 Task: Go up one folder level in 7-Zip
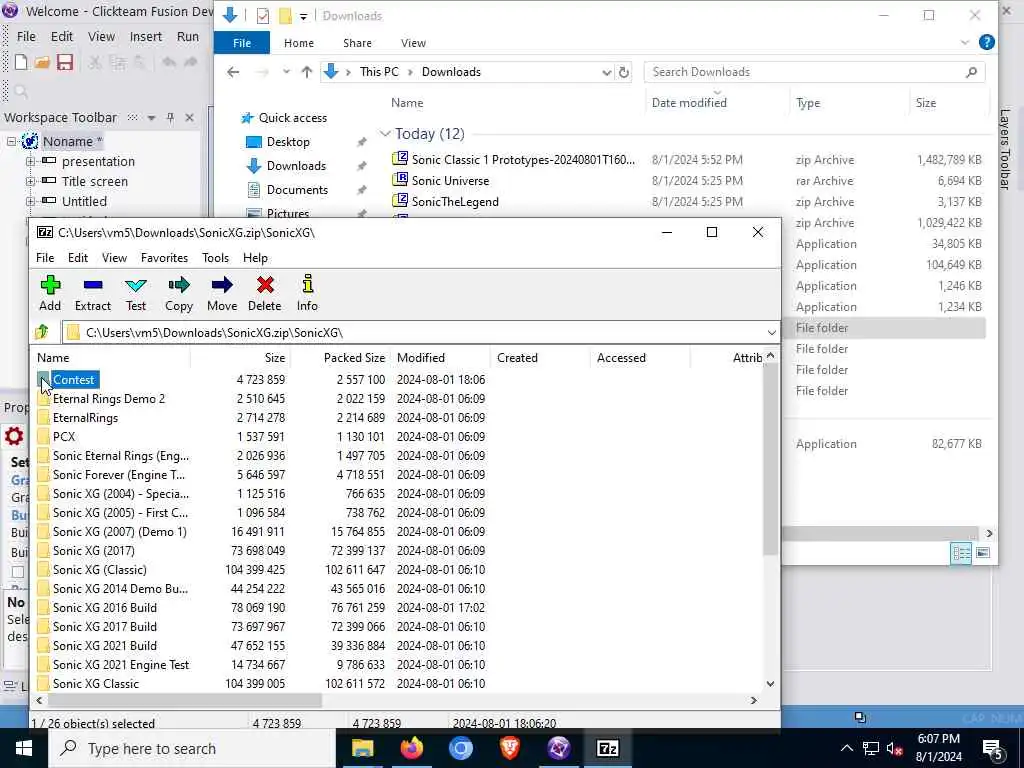[42, 332]
